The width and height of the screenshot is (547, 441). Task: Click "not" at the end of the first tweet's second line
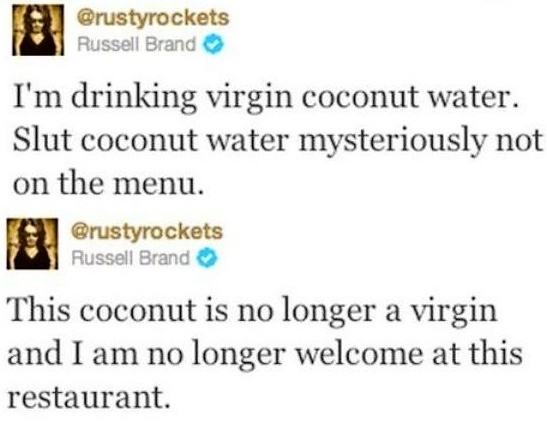[x=519, y=141]
